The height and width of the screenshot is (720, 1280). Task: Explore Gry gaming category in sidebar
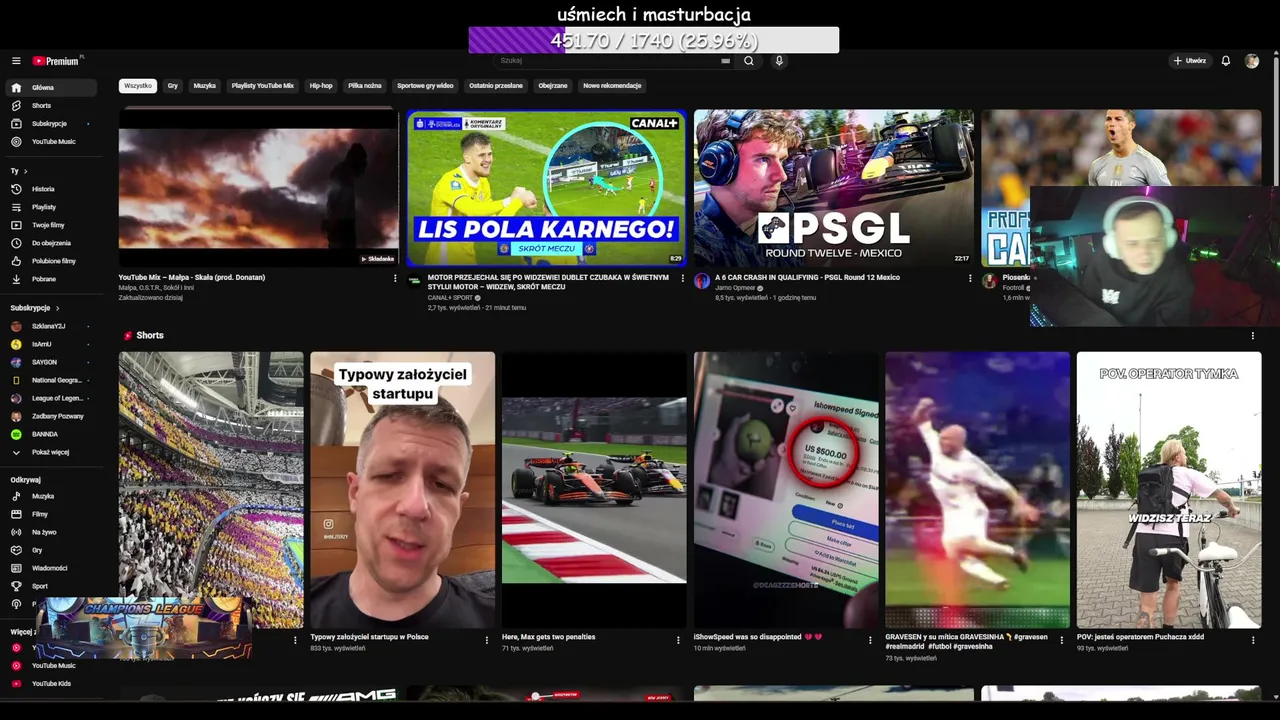pos(53,550)
